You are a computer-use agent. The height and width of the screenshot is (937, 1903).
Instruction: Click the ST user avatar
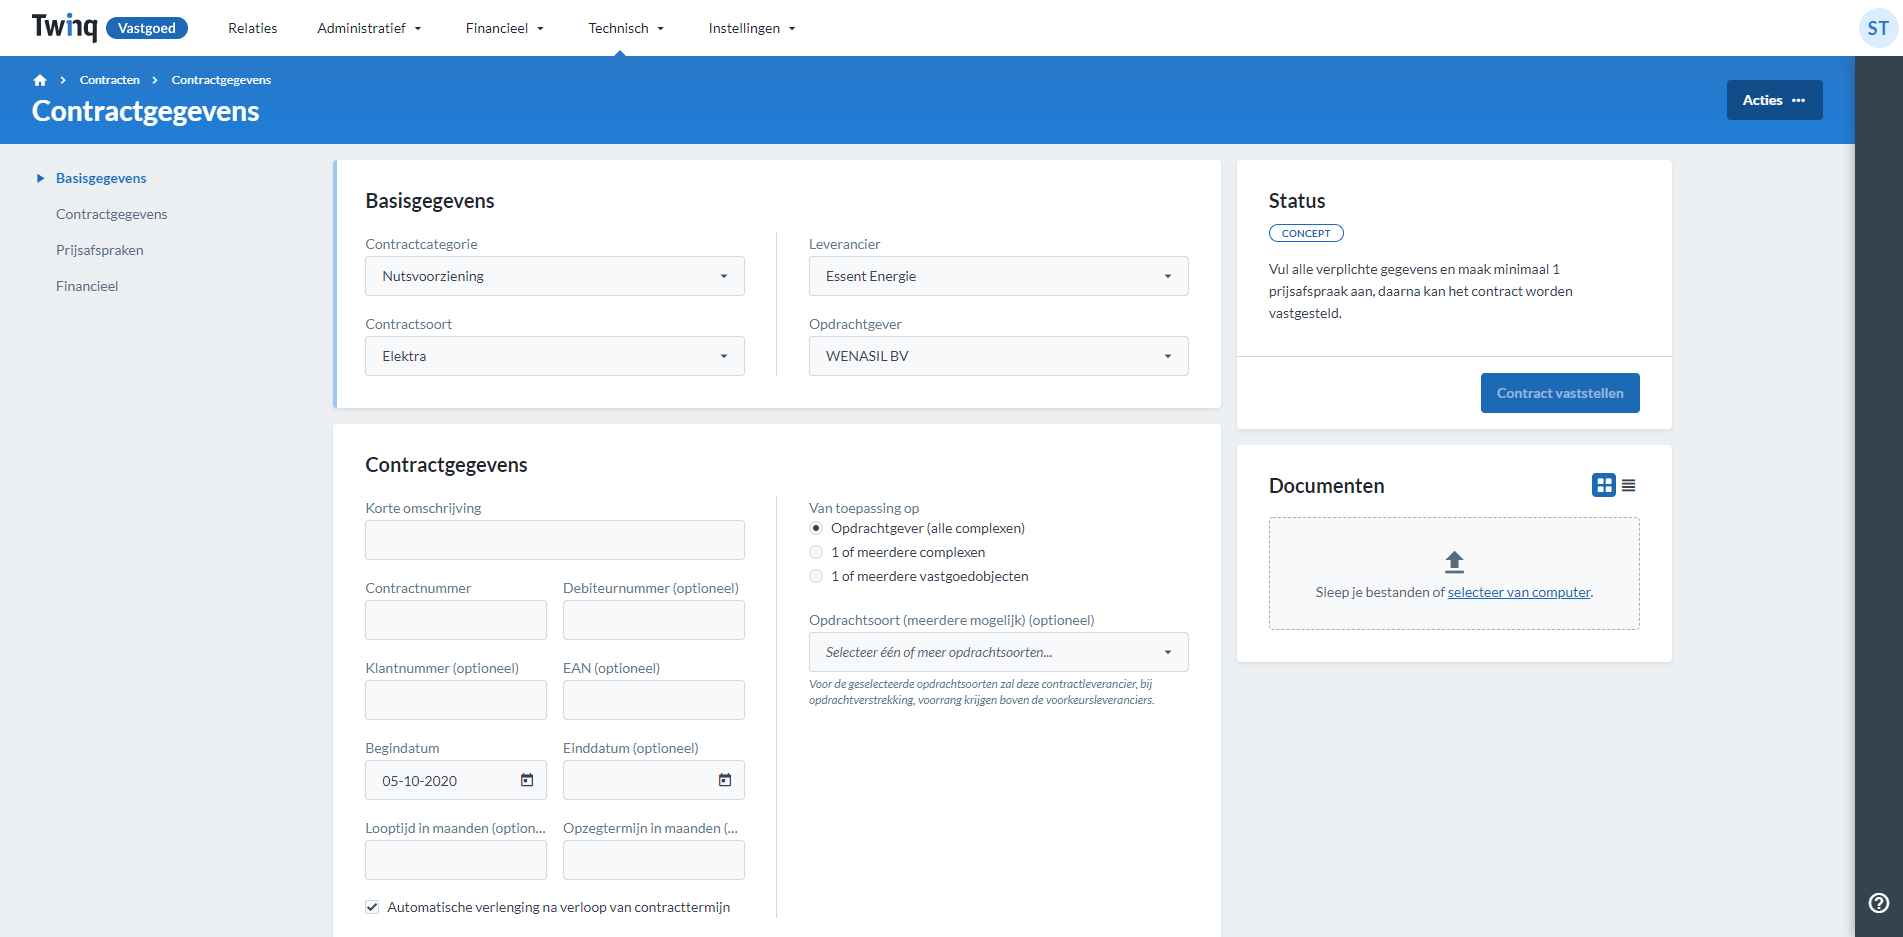coord(1876,28)
